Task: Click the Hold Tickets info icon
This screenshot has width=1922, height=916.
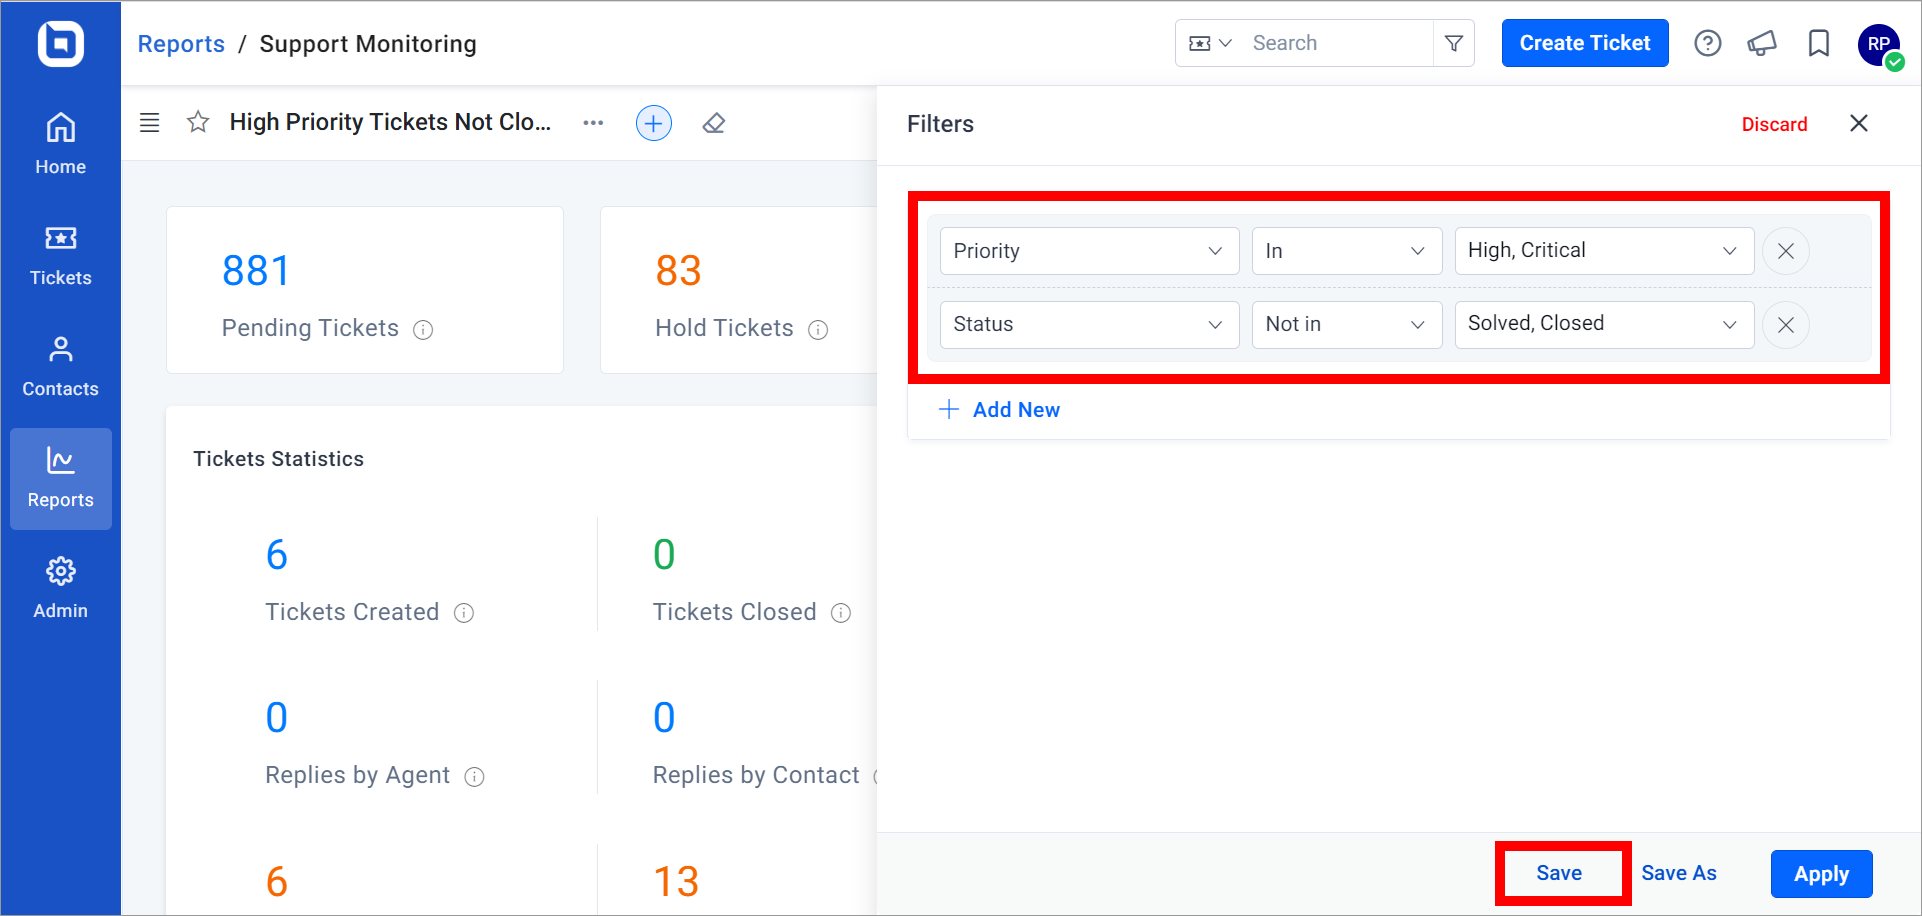Action: click(818, 330)
